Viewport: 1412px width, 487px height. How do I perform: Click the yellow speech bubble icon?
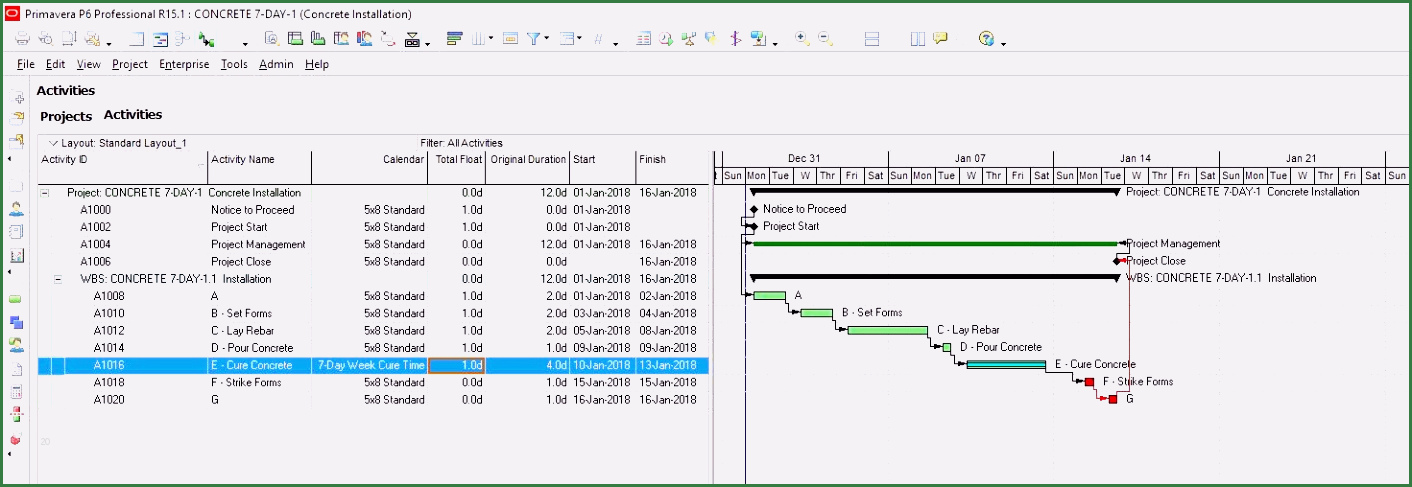click(x=940, y=39)
